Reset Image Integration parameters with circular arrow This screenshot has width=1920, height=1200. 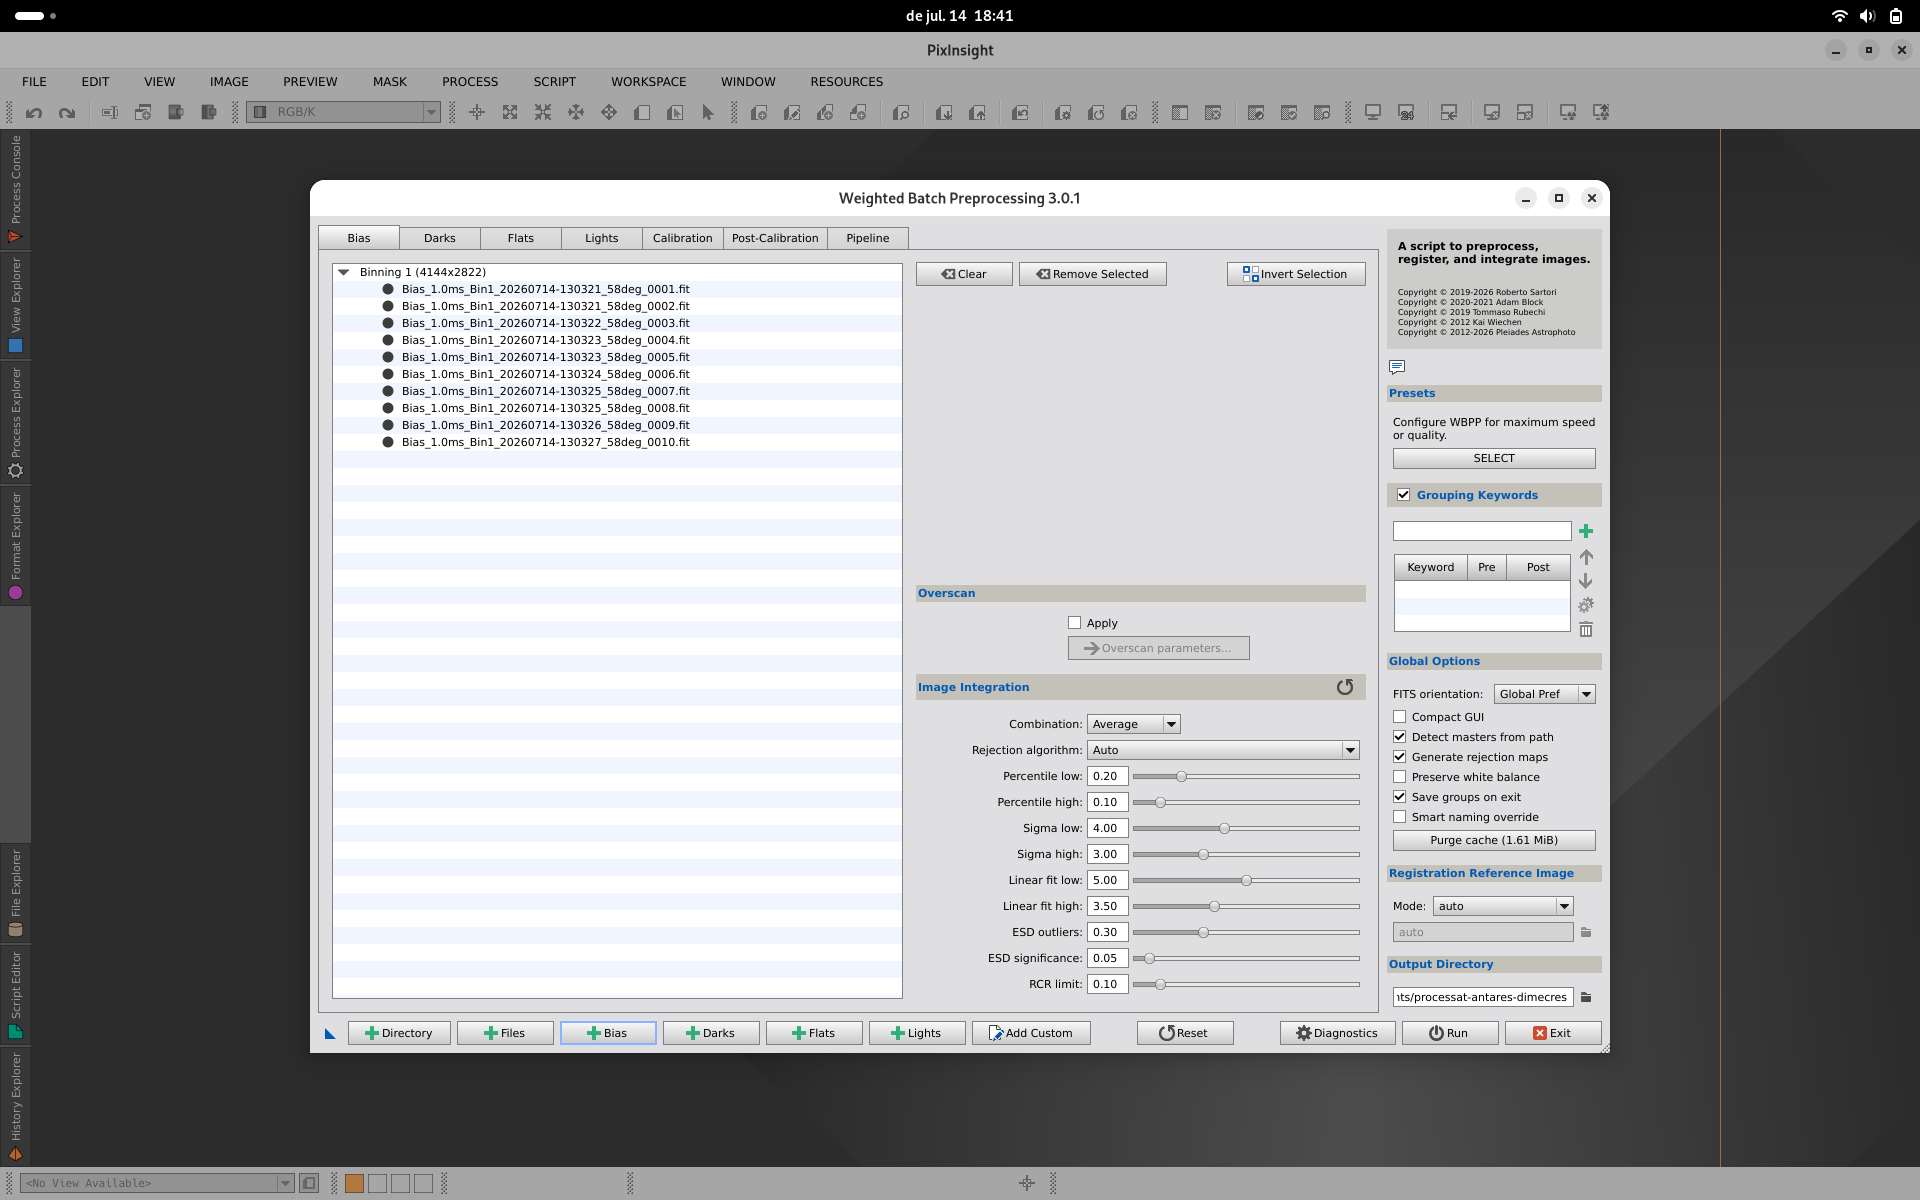(x=1345, y=687)
